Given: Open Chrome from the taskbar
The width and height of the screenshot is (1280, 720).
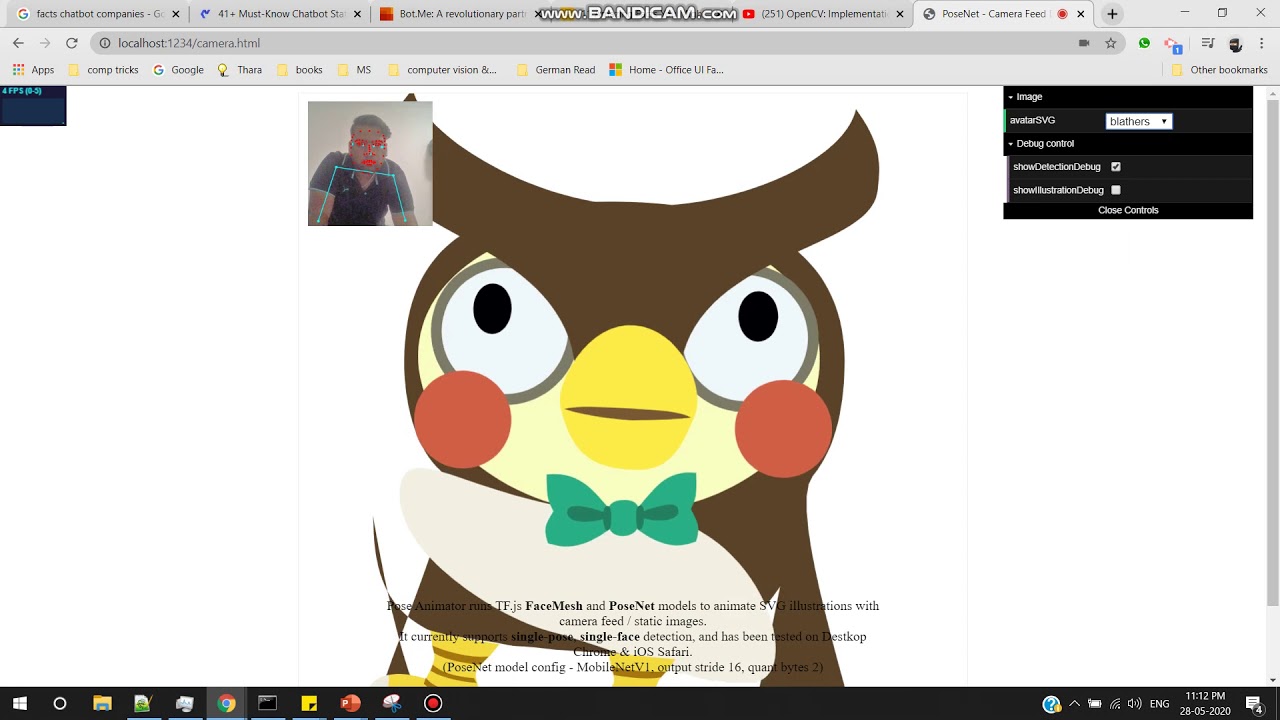Looking at the screenshot, I should tap(226, 703).
